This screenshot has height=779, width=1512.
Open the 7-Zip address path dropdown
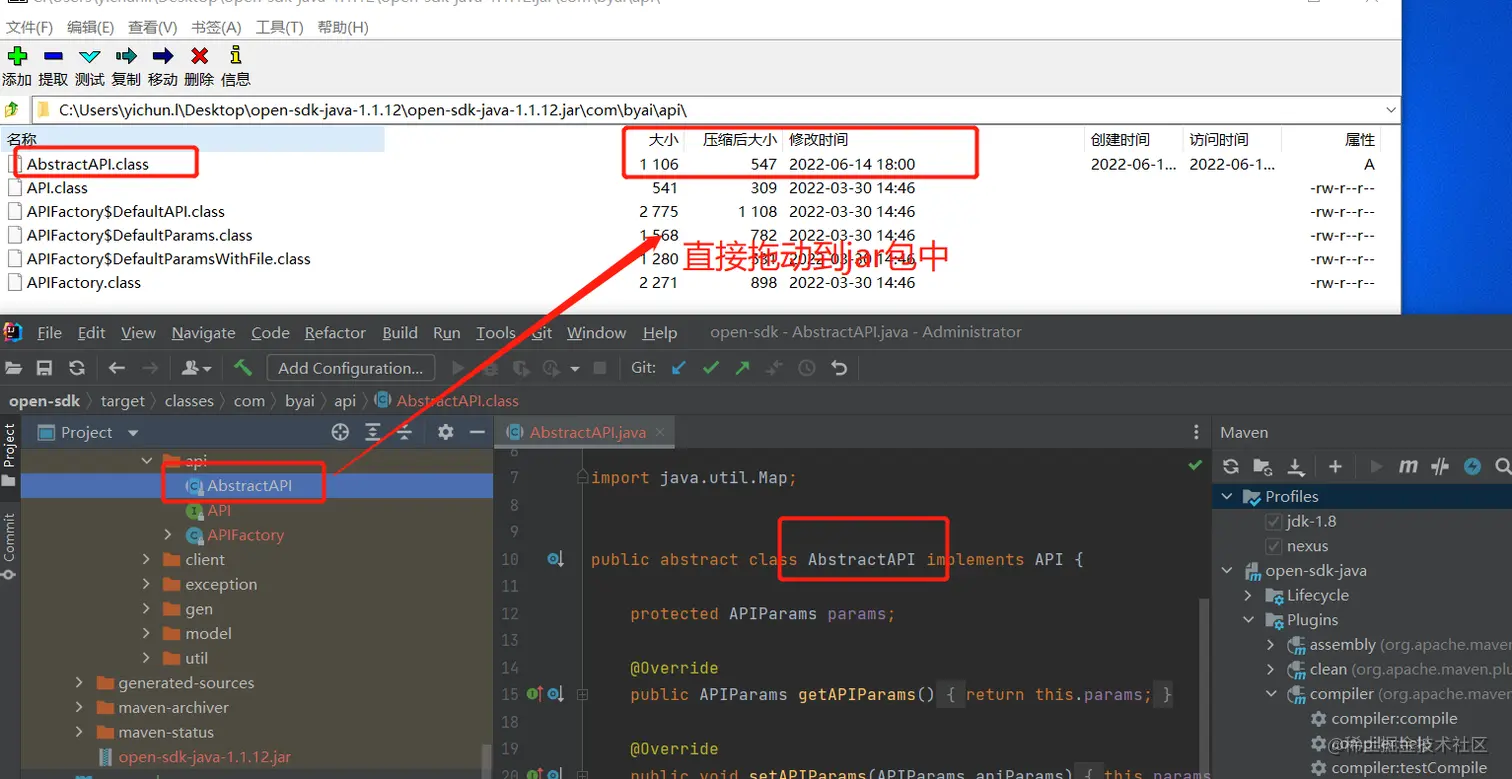(x=1391, y=109)
